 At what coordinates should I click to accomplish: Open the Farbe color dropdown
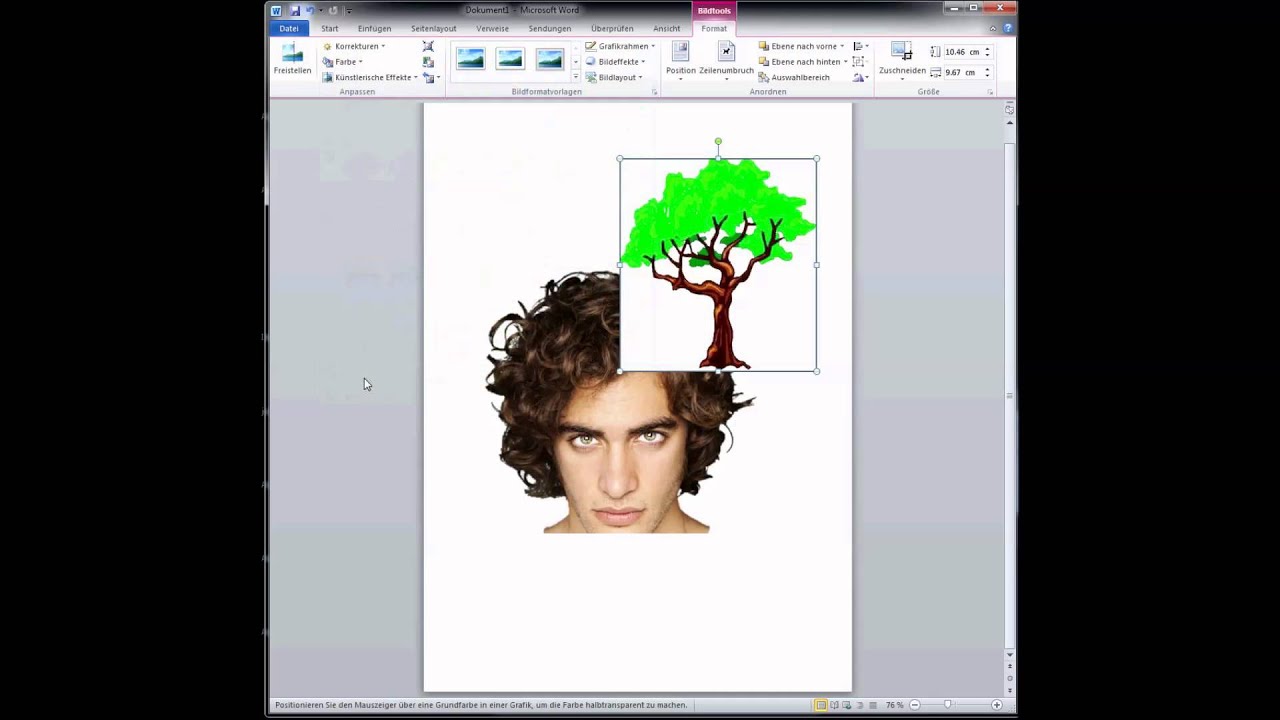(x=343, y=62)
